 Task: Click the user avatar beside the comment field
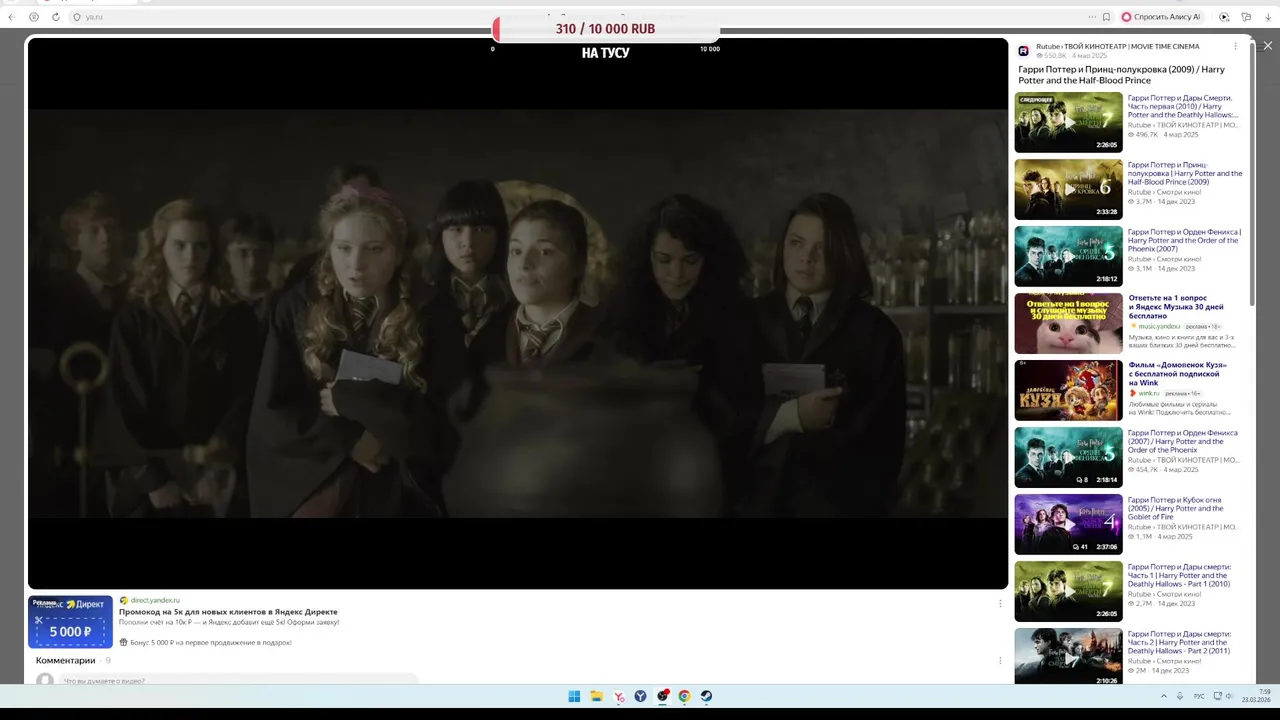(45, 681)
